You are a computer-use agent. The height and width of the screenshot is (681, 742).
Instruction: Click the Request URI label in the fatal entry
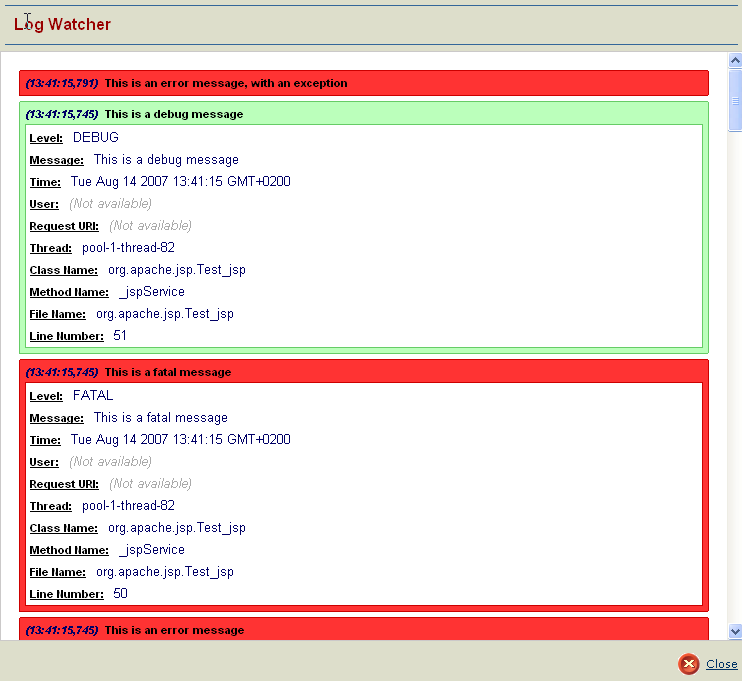coord(65,484)
